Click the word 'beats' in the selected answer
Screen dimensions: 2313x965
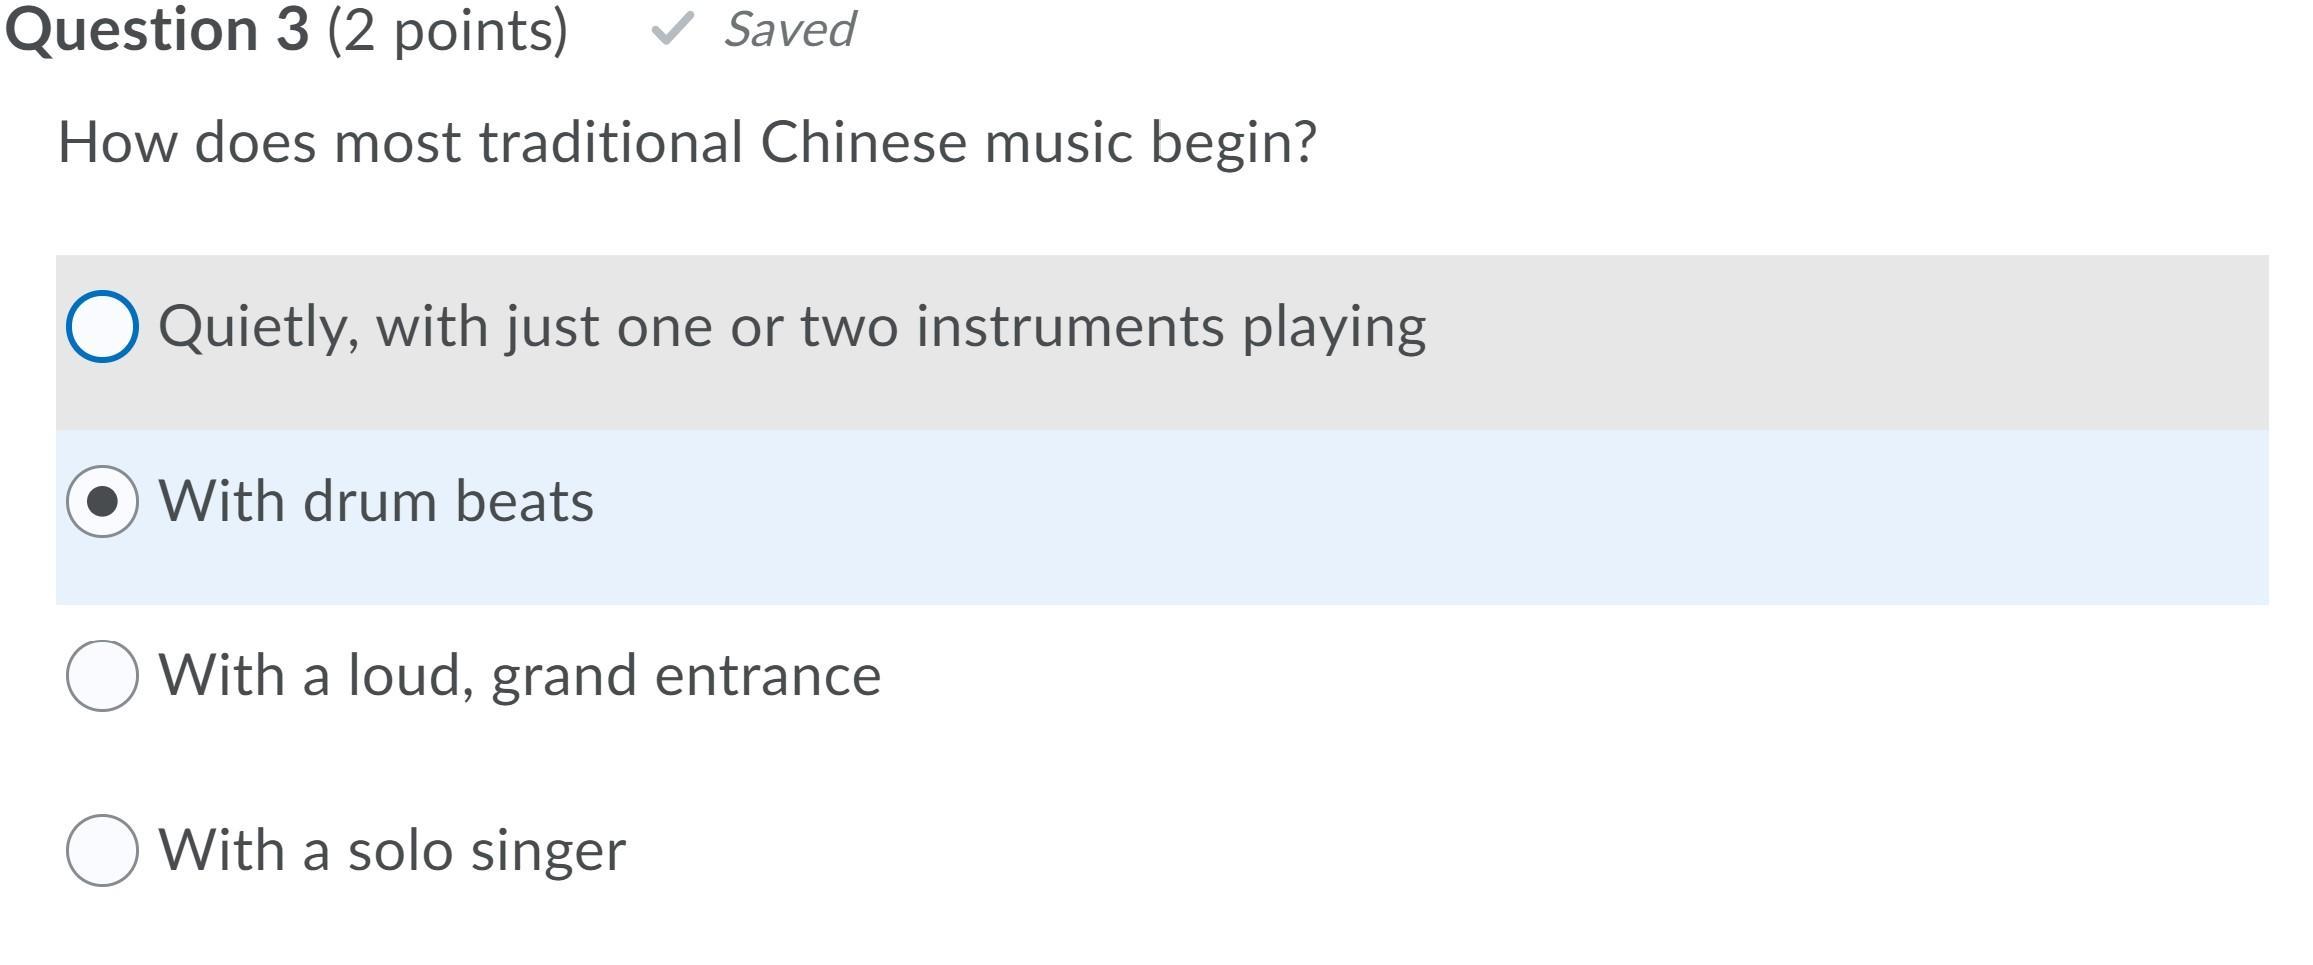524,501
